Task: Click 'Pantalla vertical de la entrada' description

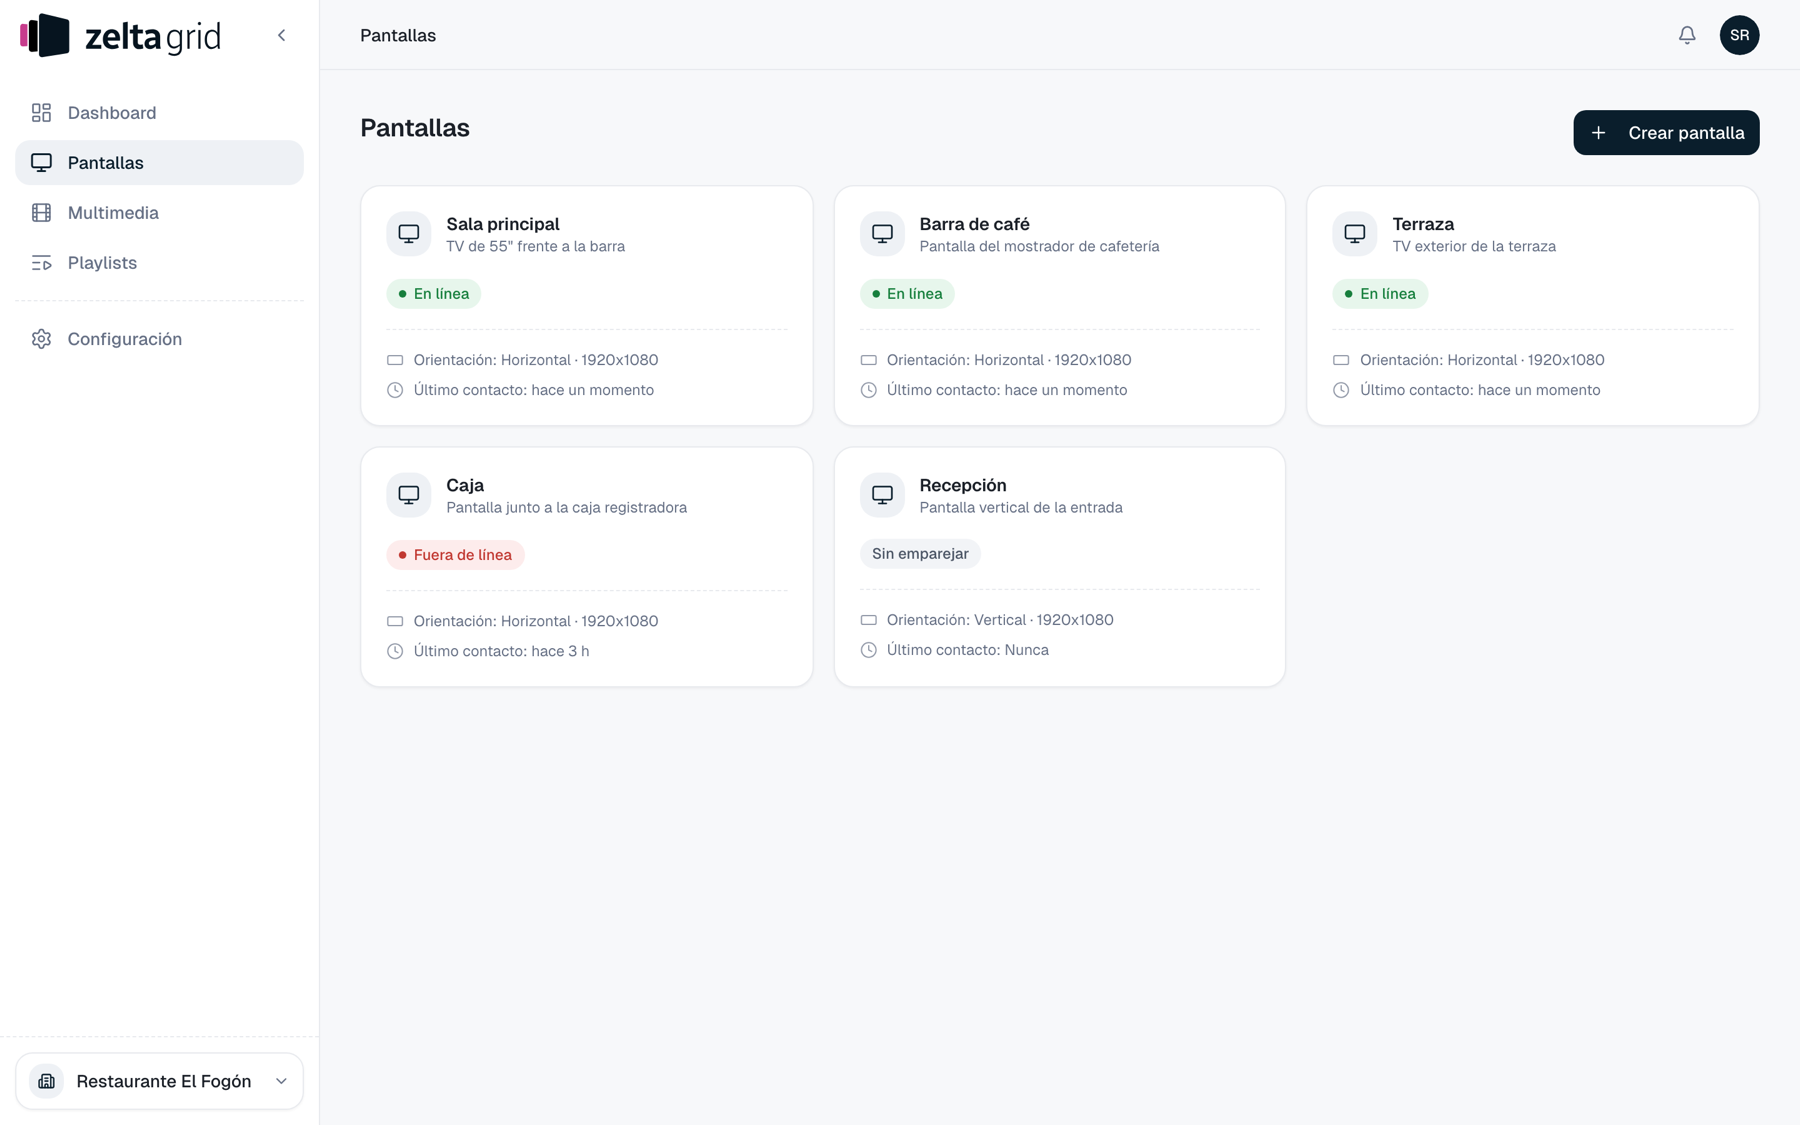Action: click(x=1021, y=508)
